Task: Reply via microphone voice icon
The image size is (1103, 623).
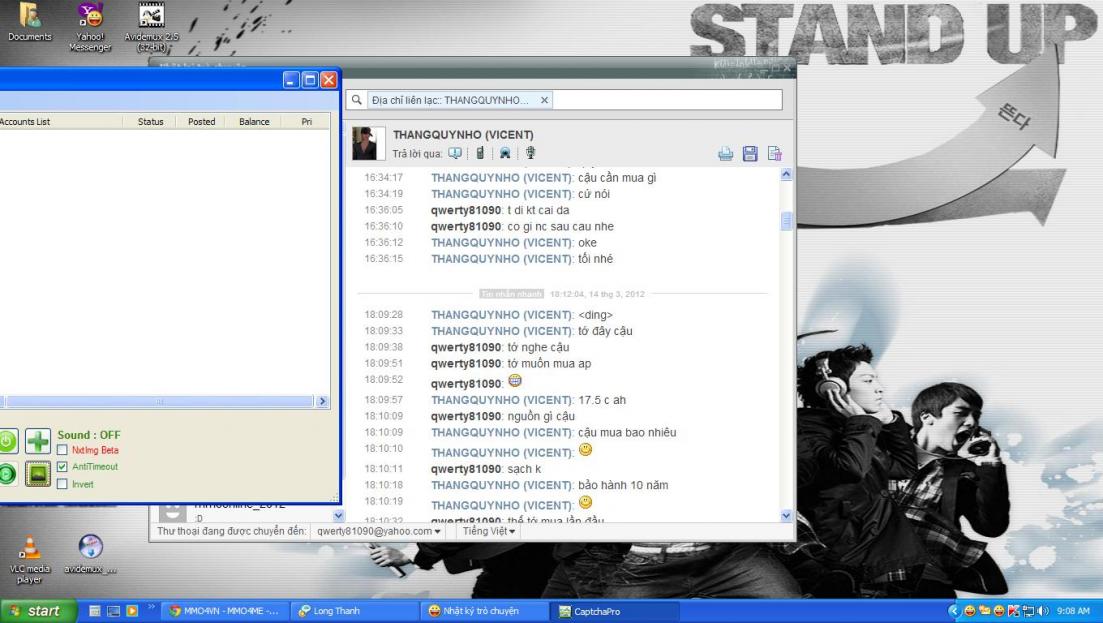Action: tap(530, 153)
